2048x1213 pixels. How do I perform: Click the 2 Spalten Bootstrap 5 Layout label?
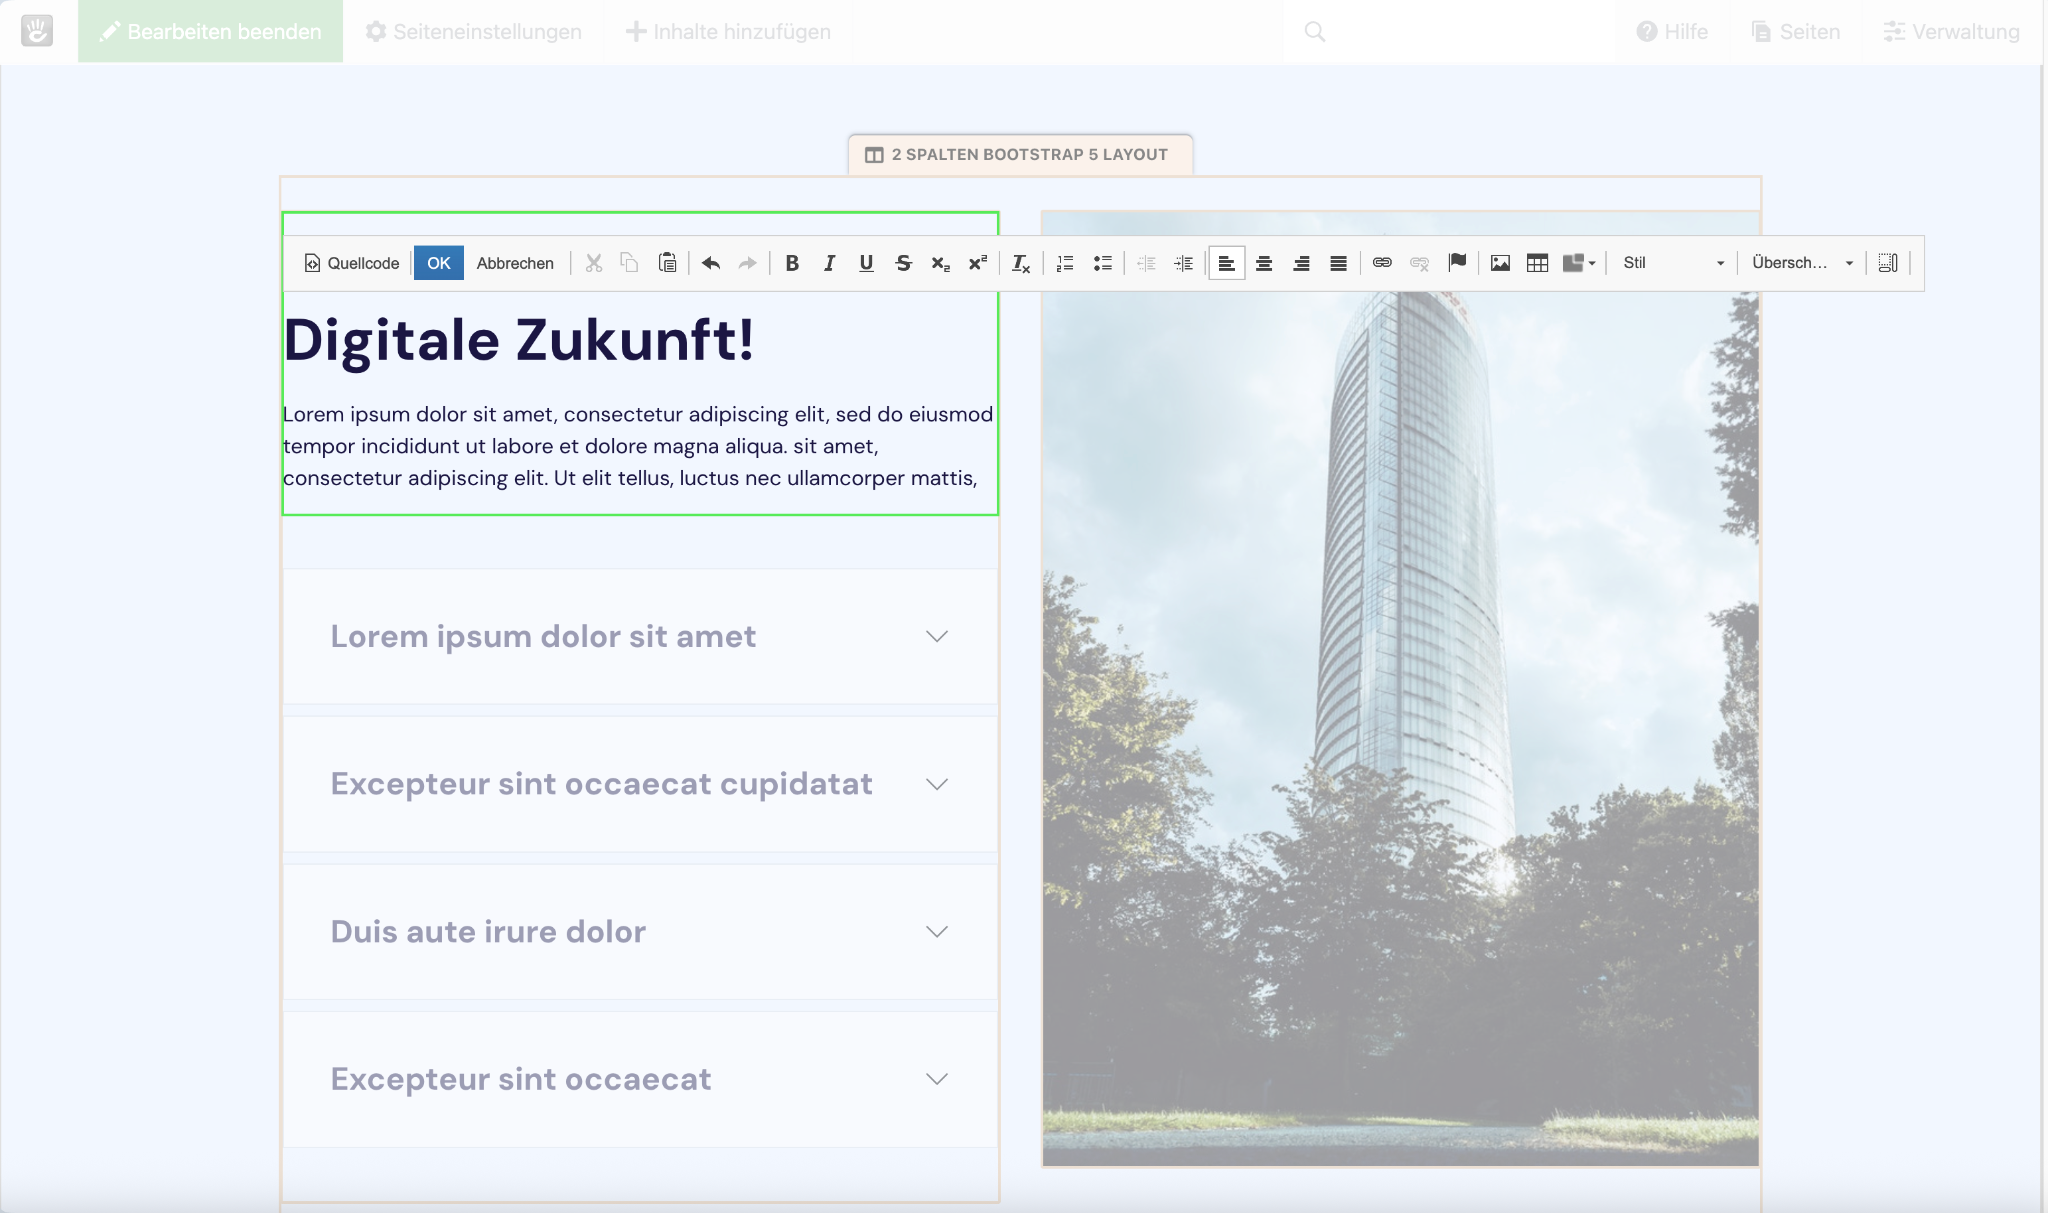tap(1020, 155)
